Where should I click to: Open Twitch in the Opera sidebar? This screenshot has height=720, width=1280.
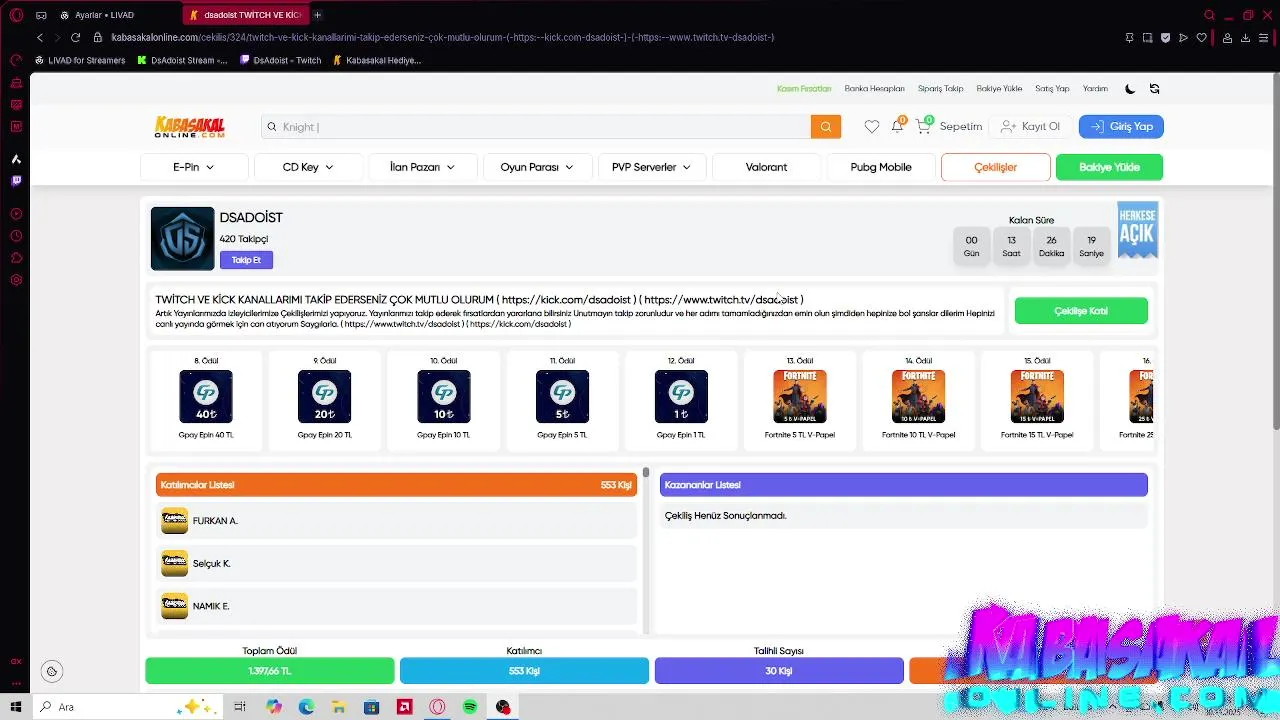coord(16,181)
